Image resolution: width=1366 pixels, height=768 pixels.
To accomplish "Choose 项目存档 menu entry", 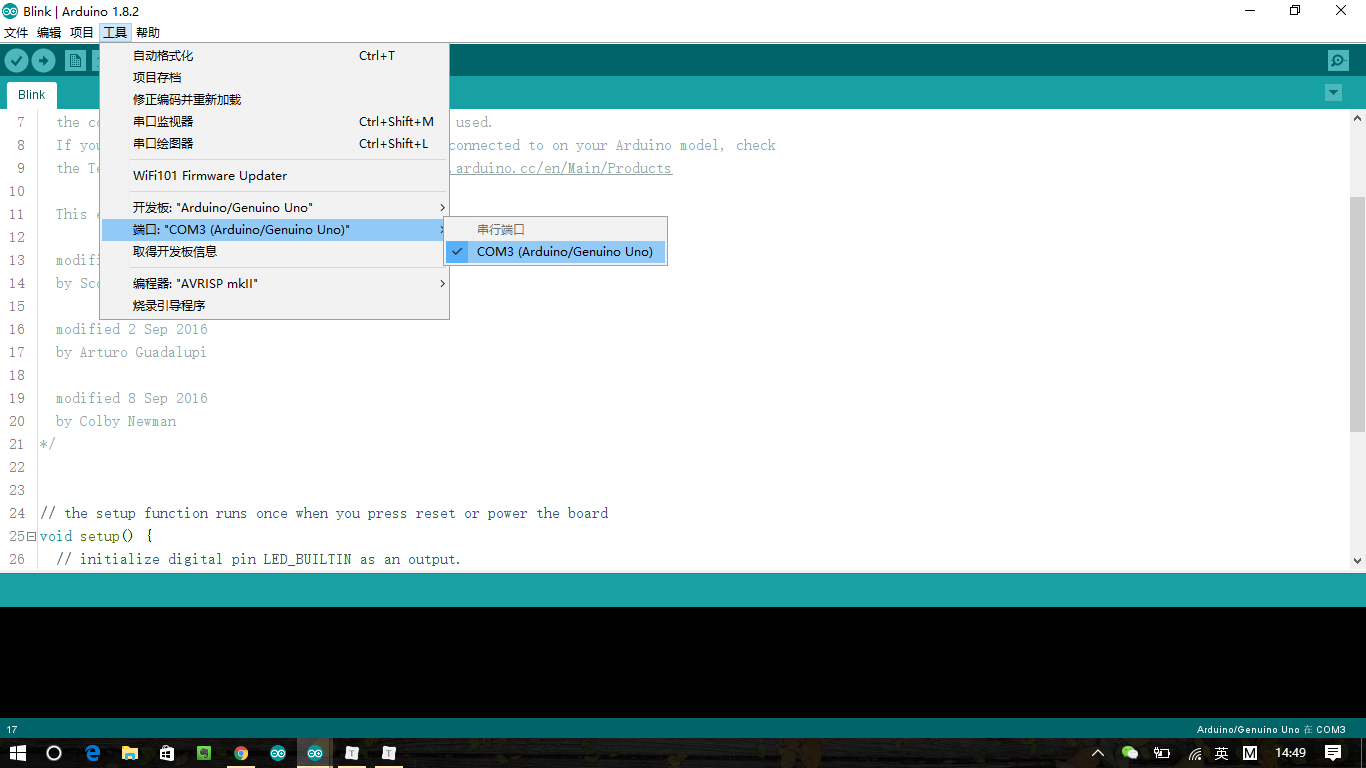I will click(x=275, y=78).
